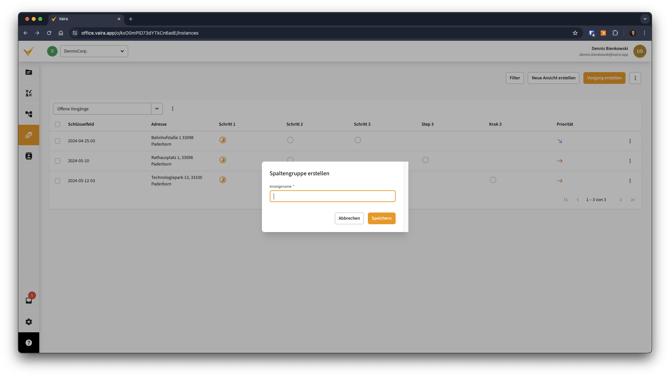Open browser home page
670x377 pixels.
pos(61,33)
